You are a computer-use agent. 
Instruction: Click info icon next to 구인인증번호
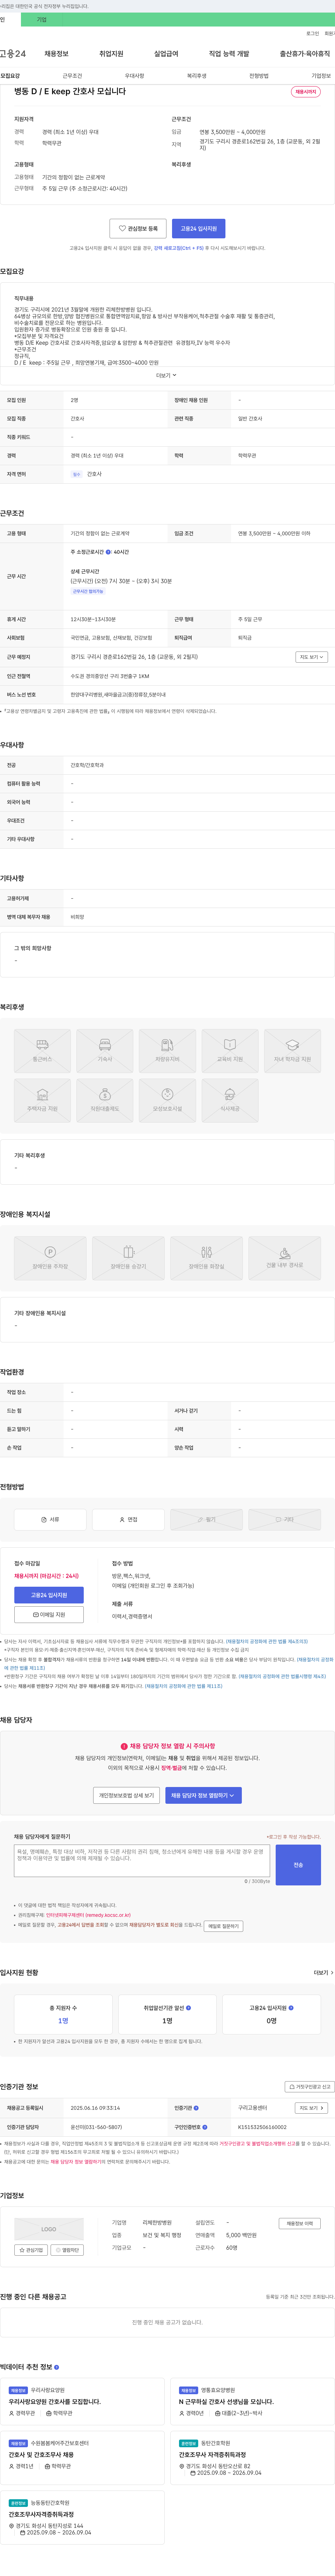(x=205, y=2127)
